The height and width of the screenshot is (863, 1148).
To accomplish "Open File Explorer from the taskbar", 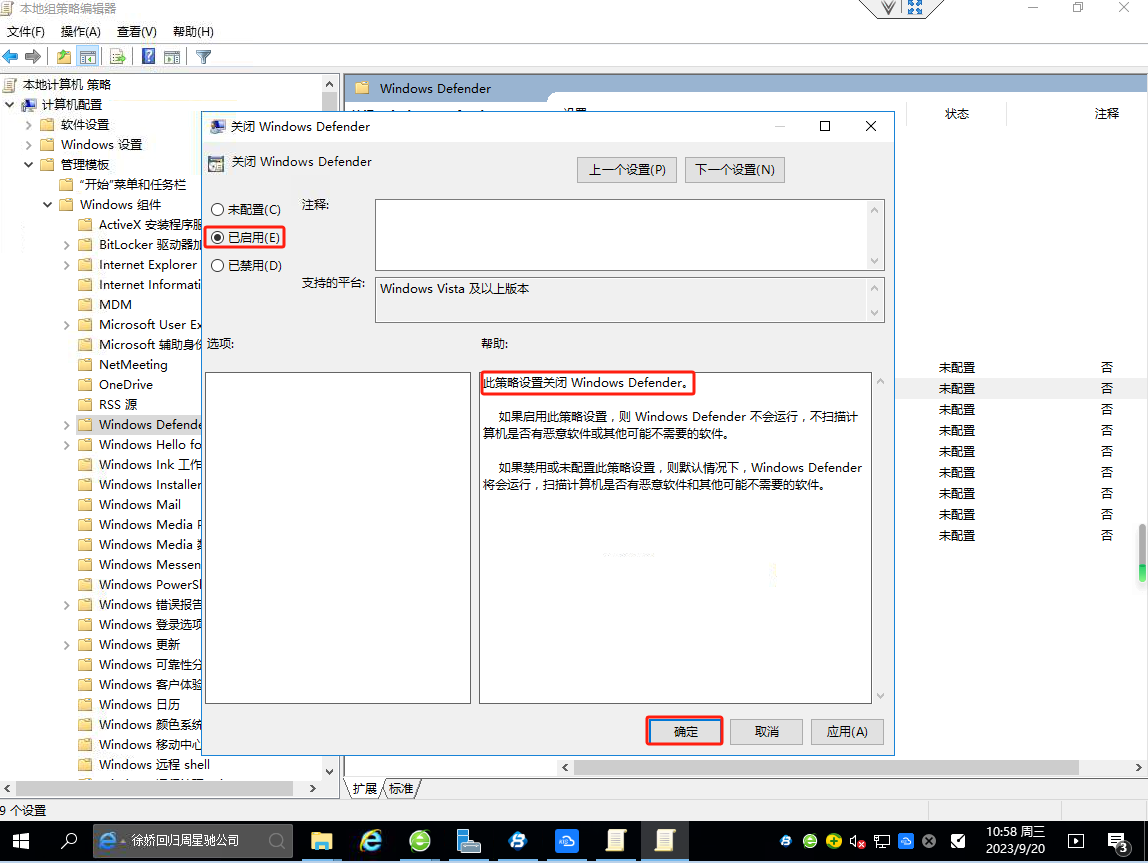I will point(321,841).
